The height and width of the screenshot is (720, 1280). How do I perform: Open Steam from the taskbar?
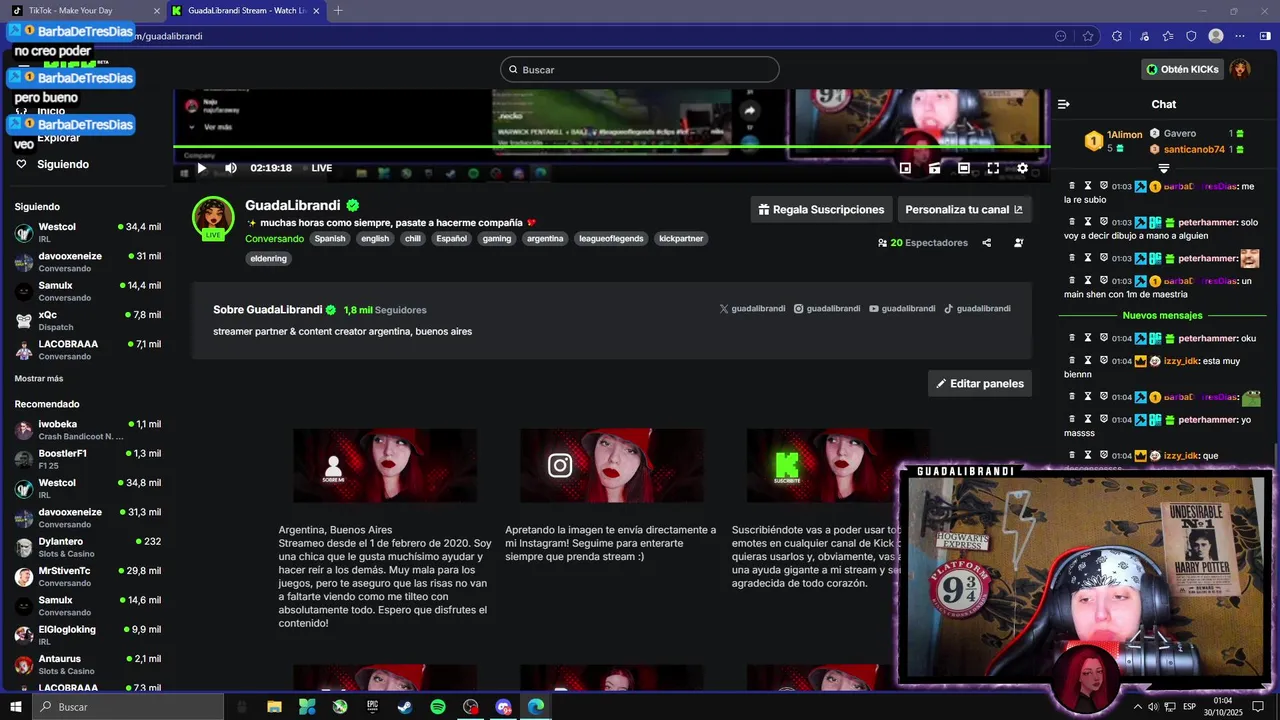coord(405,707)
